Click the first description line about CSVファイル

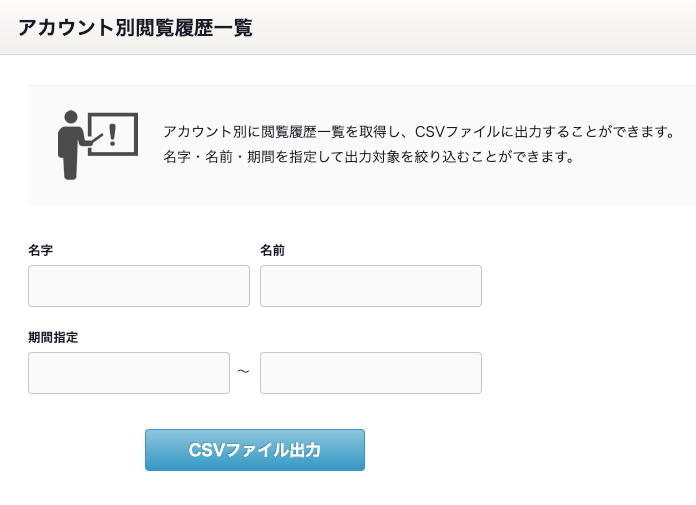(x=419, y=132)
